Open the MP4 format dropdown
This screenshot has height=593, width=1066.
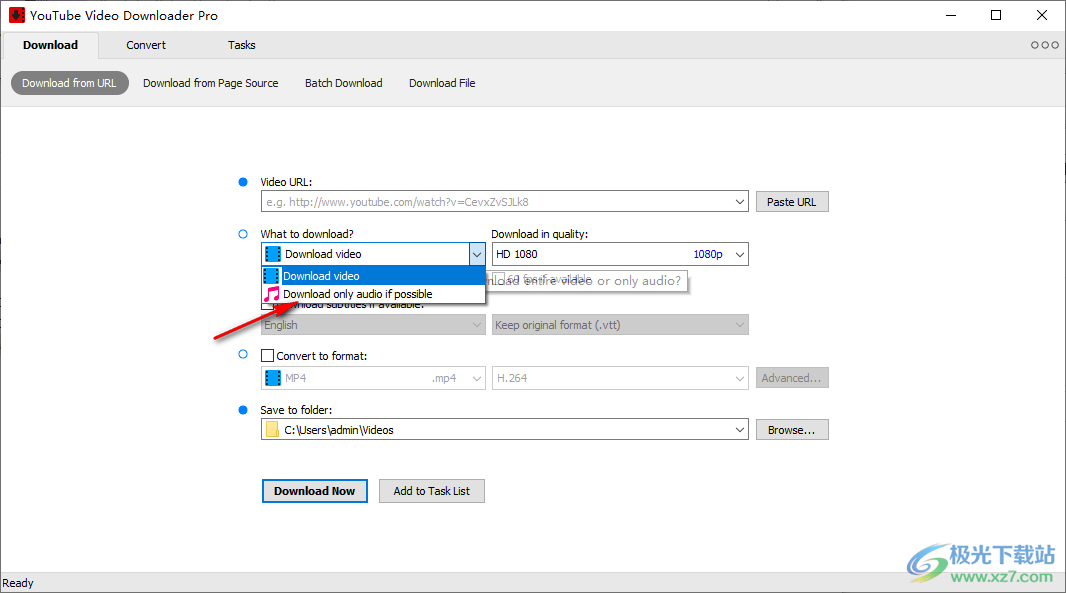[373, 378]
